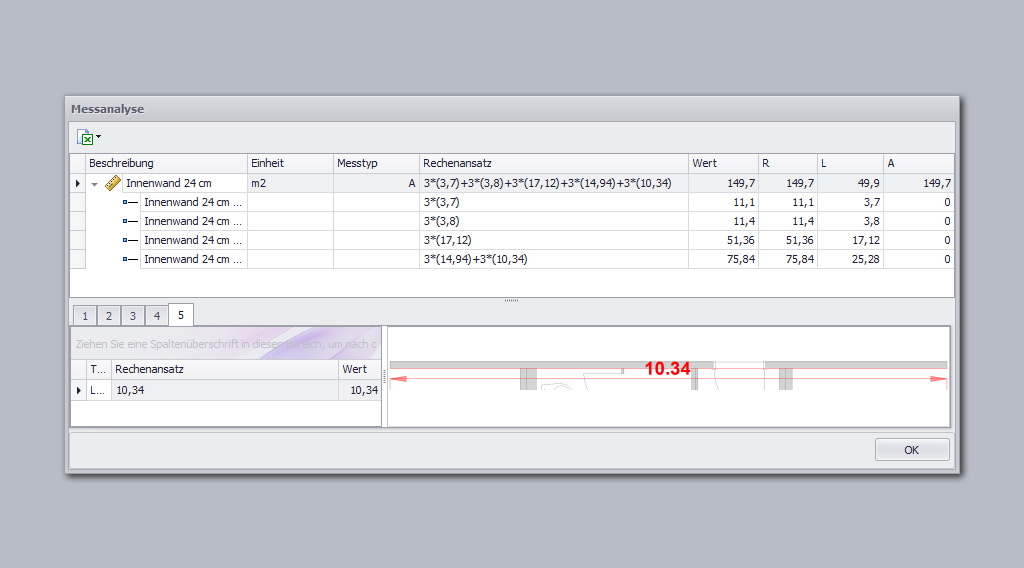Image resolution: width=1024 pixels, height=568 pixels.
Task: Switch to tab 1
Action: point(85,316)
